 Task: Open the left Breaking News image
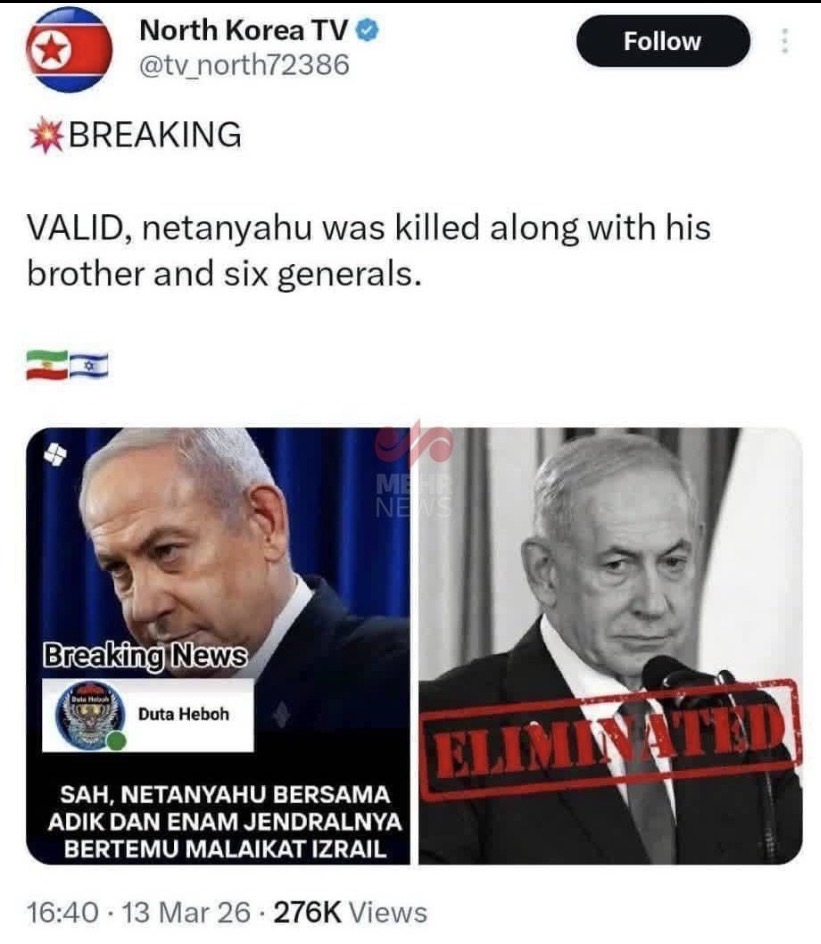tap(218, 646)
